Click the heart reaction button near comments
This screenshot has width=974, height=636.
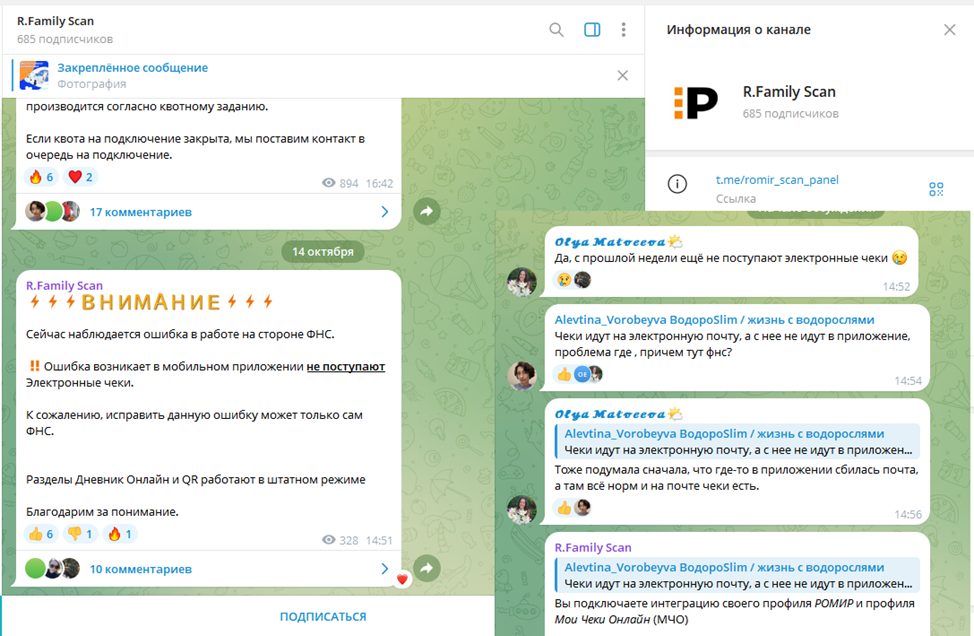[402, 580]
